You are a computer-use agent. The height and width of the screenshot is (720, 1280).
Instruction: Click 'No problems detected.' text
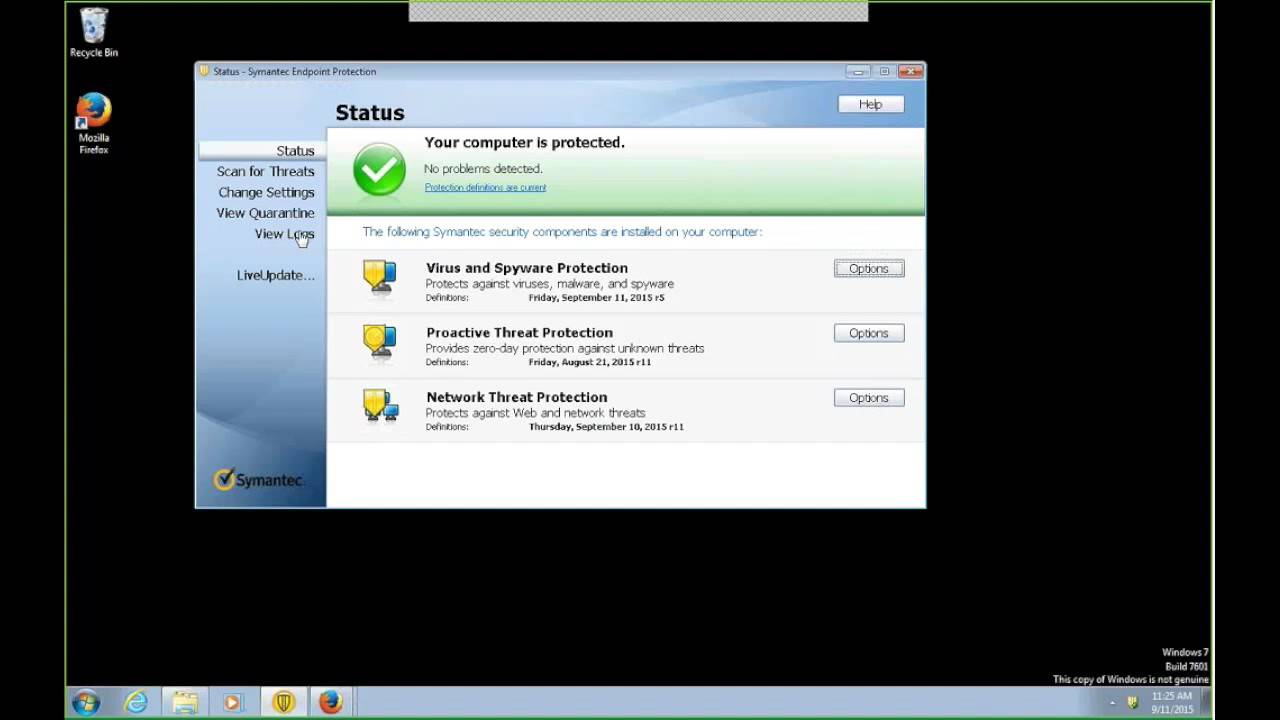coord(483,169)
